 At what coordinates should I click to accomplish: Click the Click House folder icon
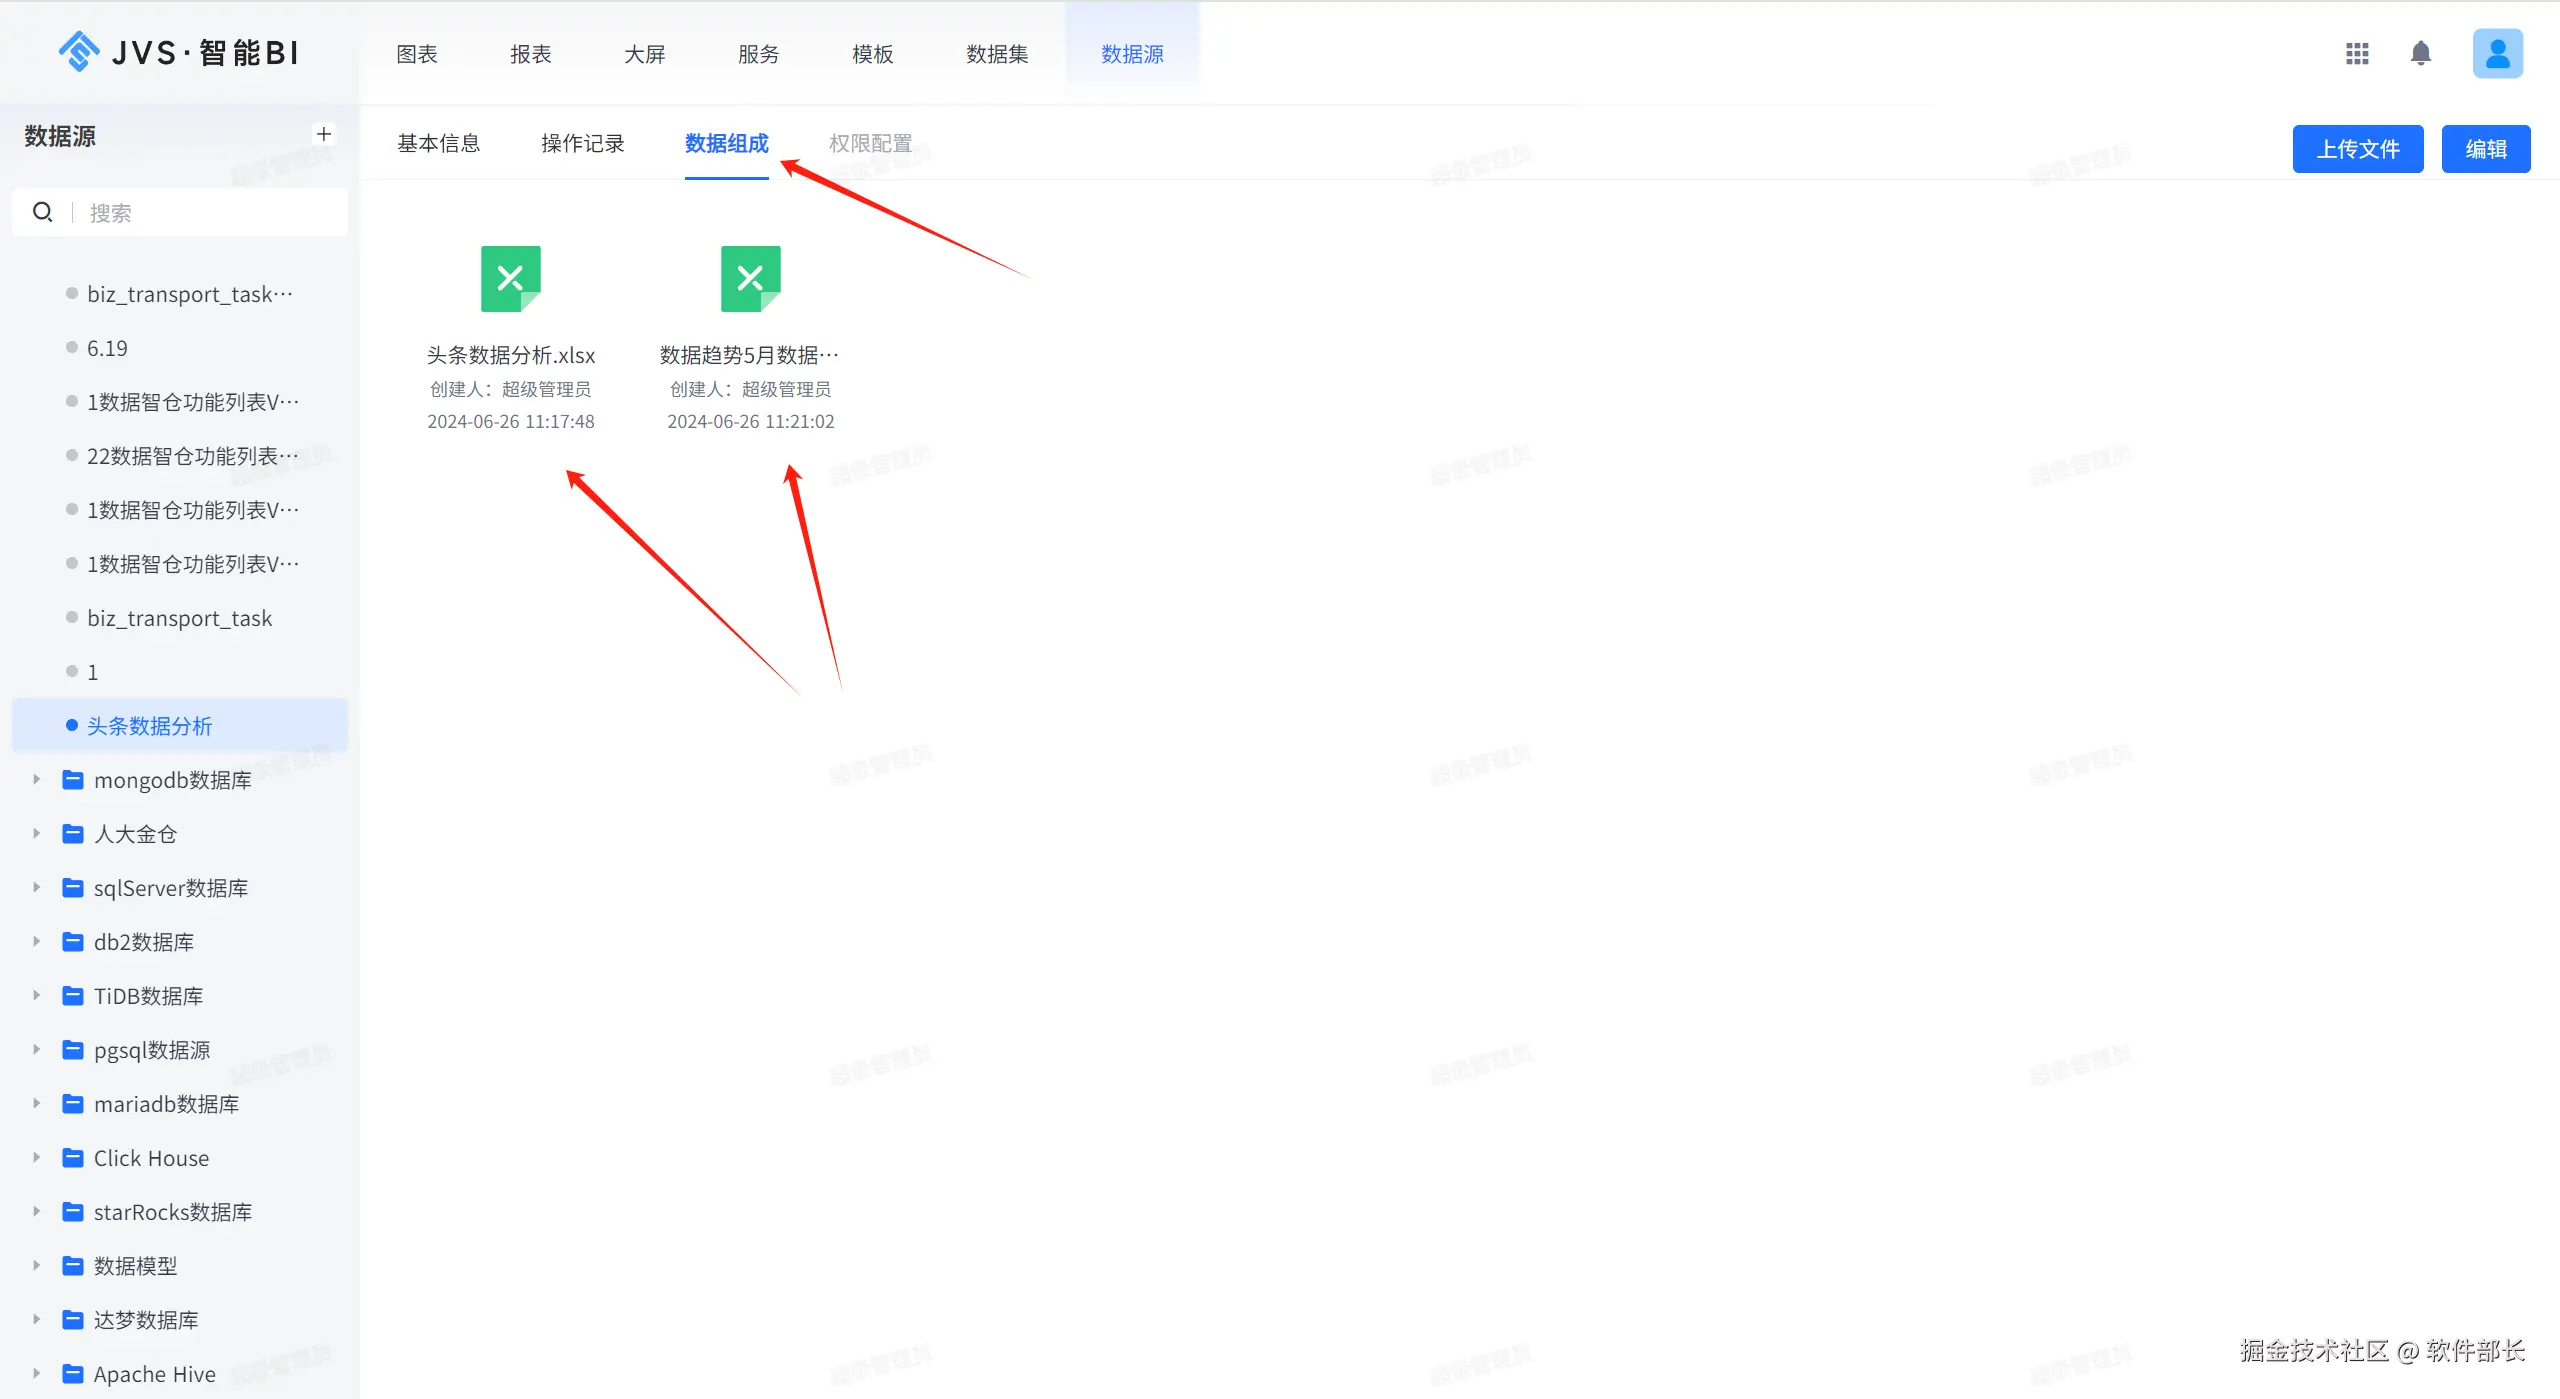(73, 1158)
